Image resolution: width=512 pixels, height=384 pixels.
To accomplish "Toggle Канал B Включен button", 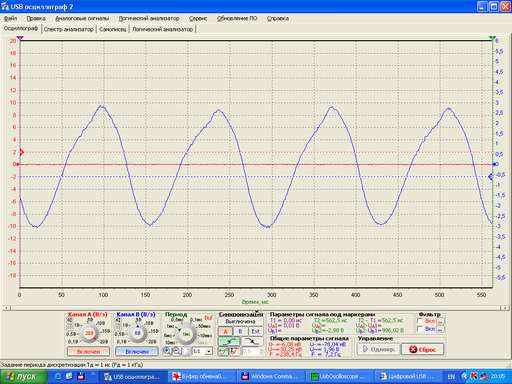I will 137,351.
